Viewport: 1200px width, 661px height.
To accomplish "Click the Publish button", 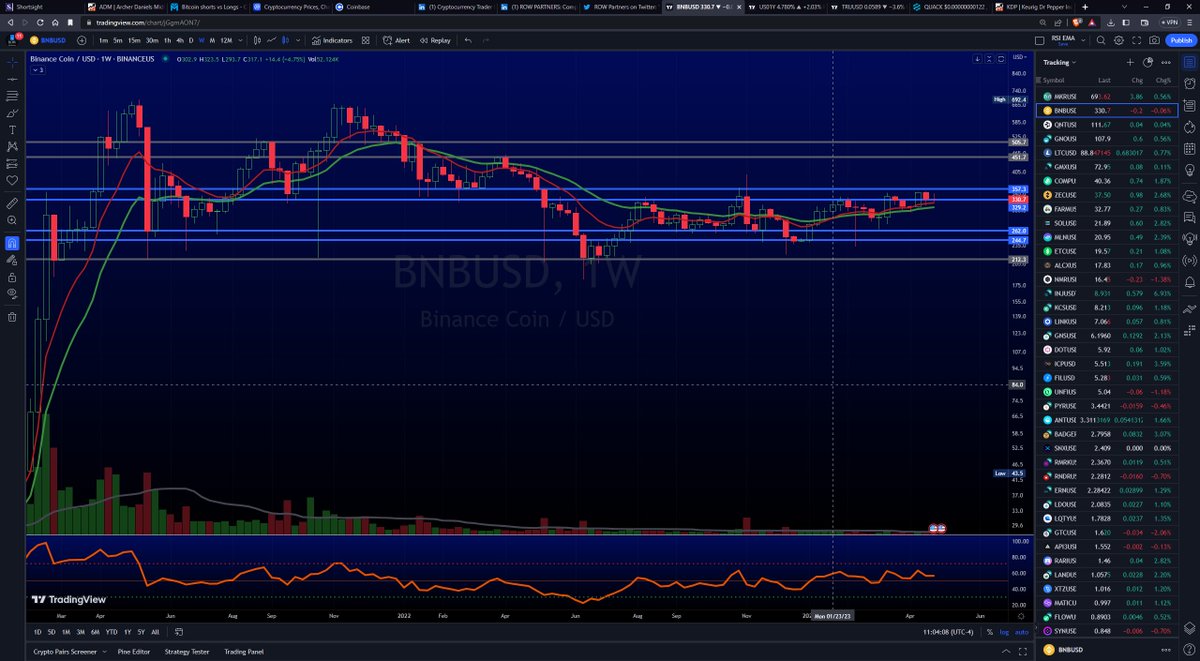I will point(1180,40).
